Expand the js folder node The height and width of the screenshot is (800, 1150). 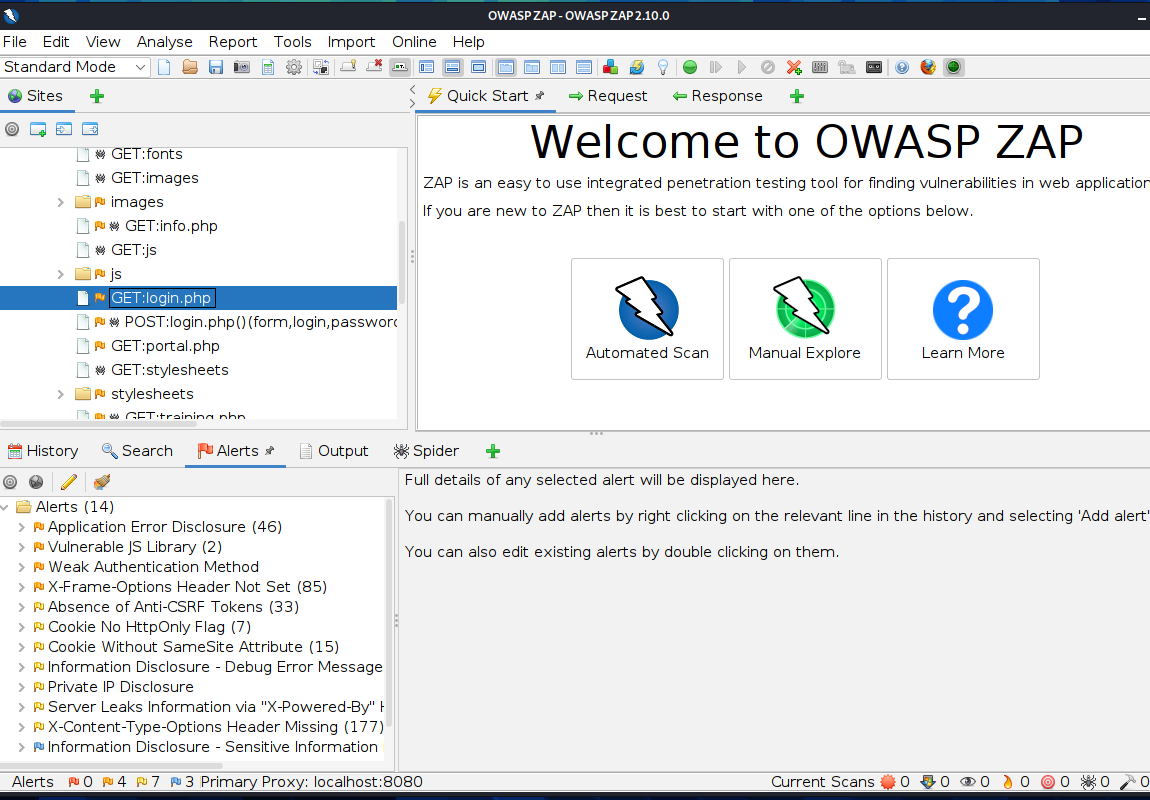(61, 274)
